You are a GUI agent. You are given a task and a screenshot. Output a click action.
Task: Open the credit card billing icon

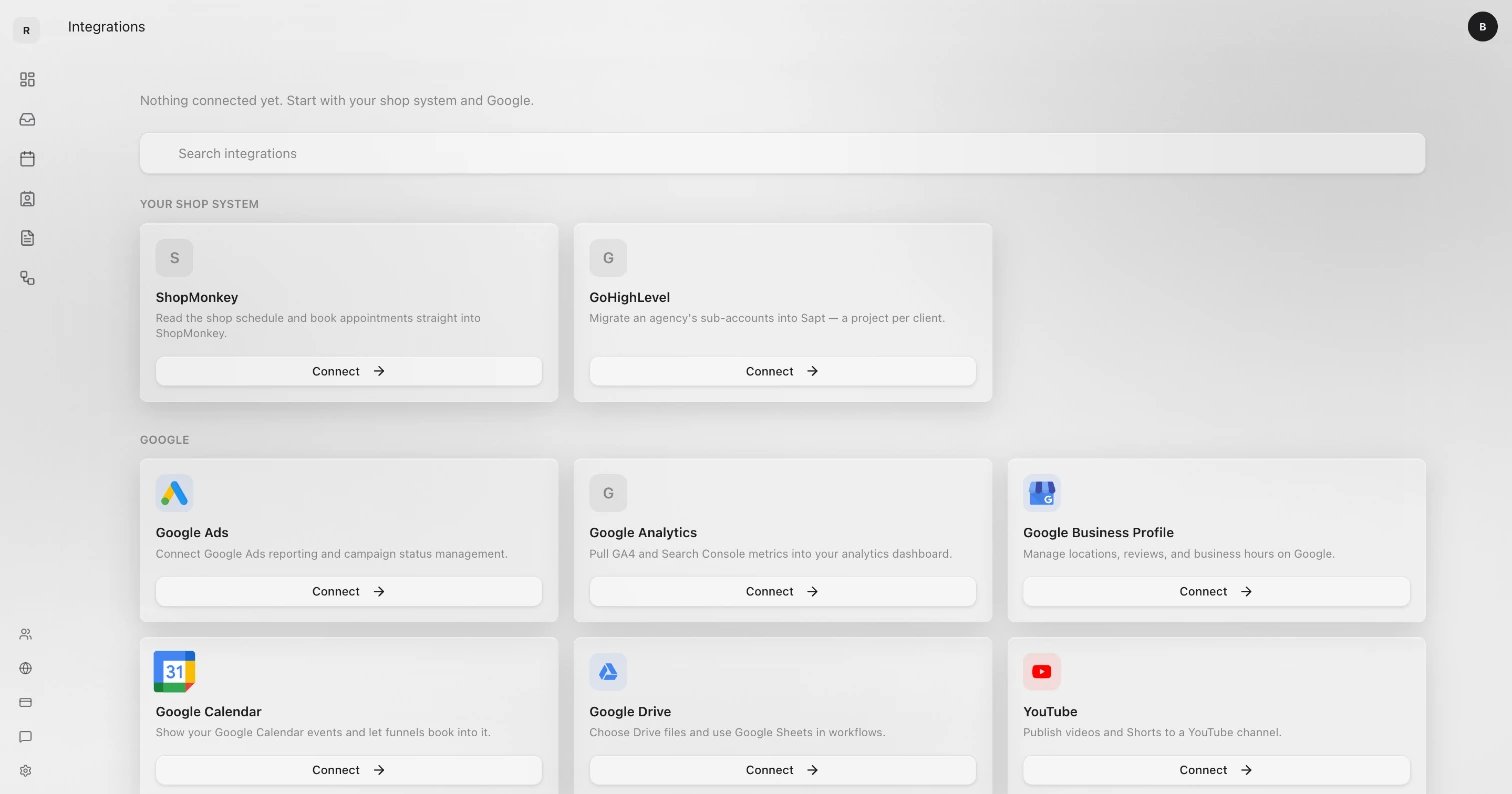(x=26, y=702)
